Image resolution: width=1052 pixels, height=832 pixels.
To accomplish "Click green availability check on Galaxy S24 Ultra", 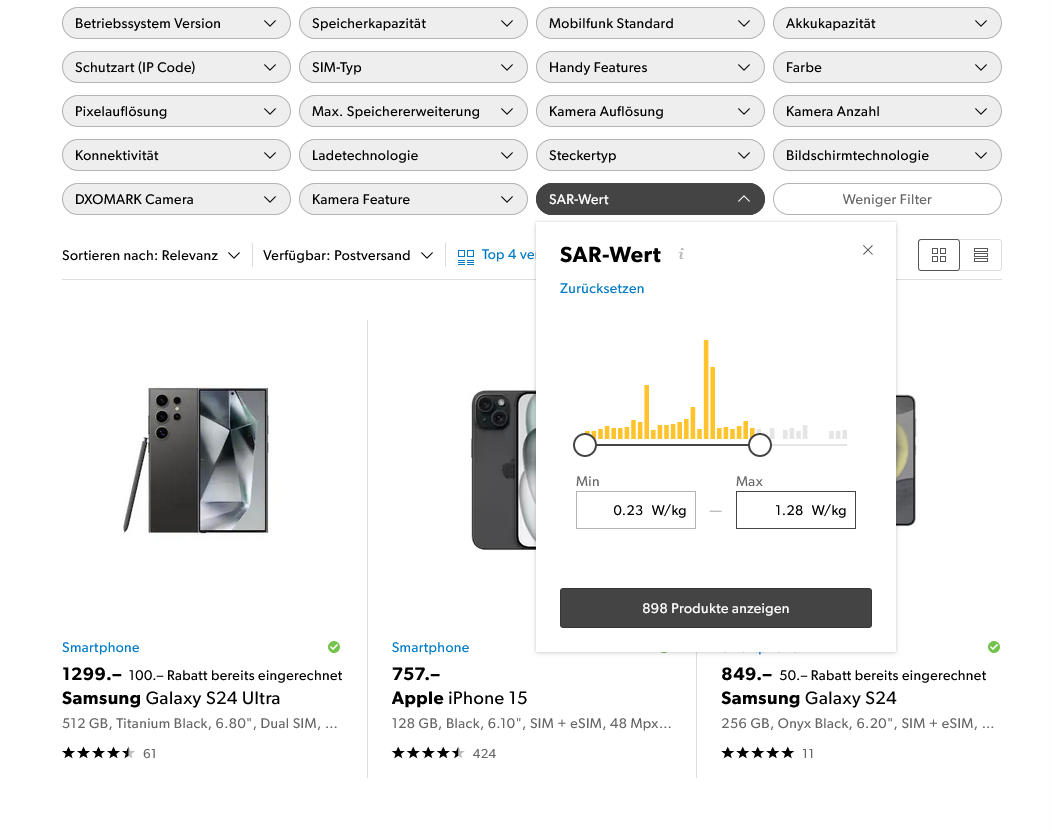I will pyautogui.click(x=334, y=647).
